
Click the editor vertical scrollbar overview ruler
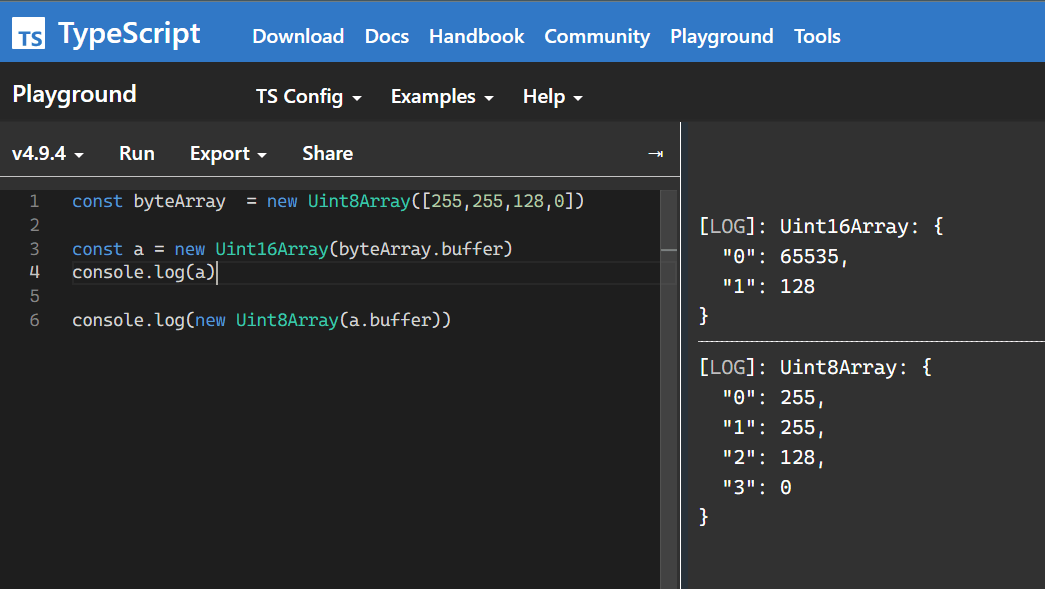click(668, 389)
